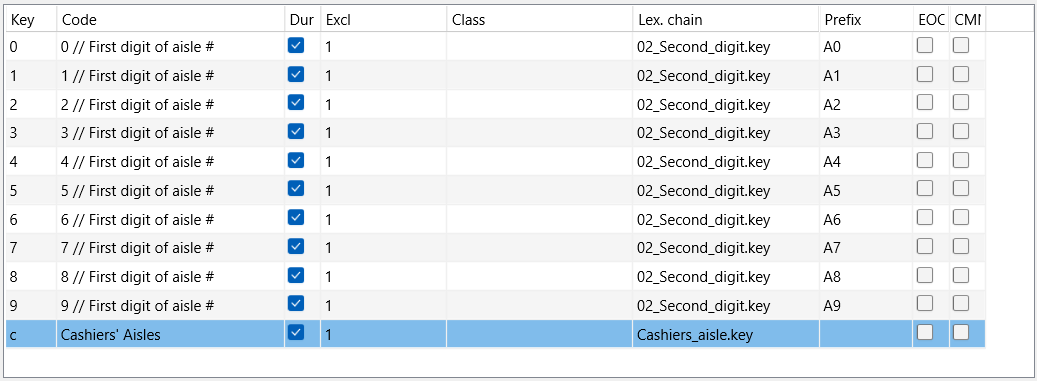Image resolution: width=1037 pixels, height=381 pixels.
Task: Toggle Dur checkbox in row key 5
Action: pyautogui.click(x=296, y=189)
